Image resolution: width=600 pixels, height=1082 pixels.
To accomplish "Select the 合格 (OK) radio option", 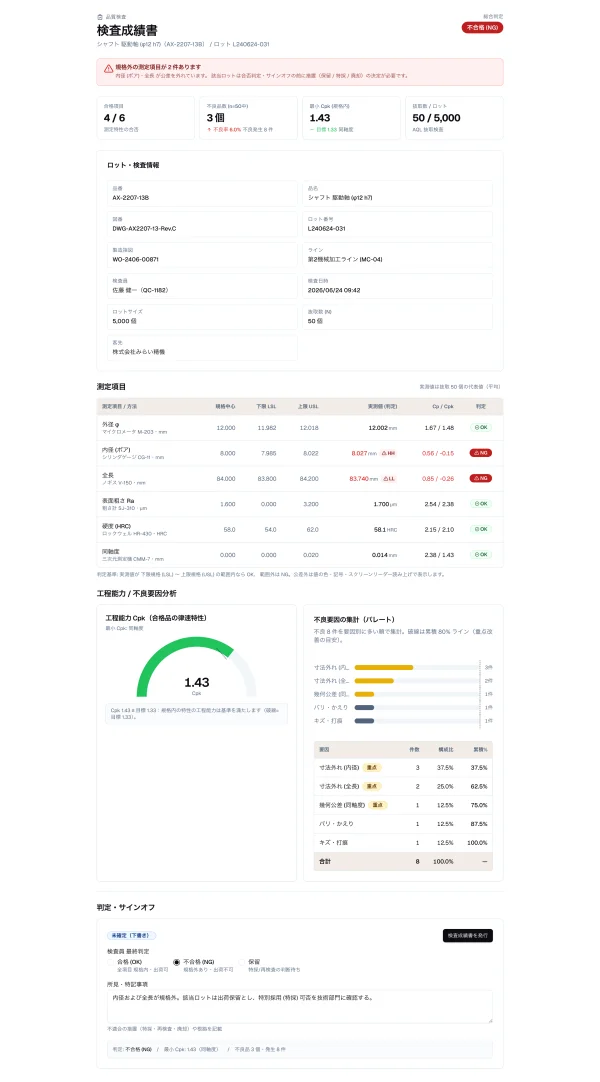I will click(111, 961).
